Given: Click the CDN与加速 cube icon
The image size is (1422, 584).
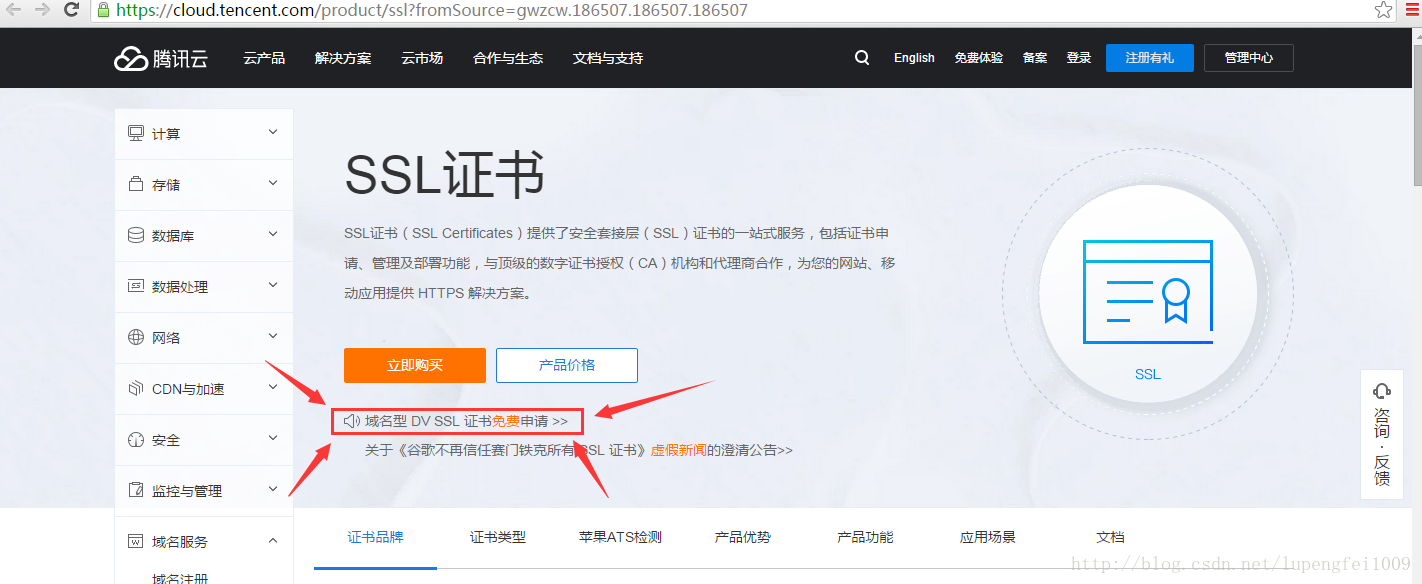Looking at the screenshot, I should coord(136,388).
